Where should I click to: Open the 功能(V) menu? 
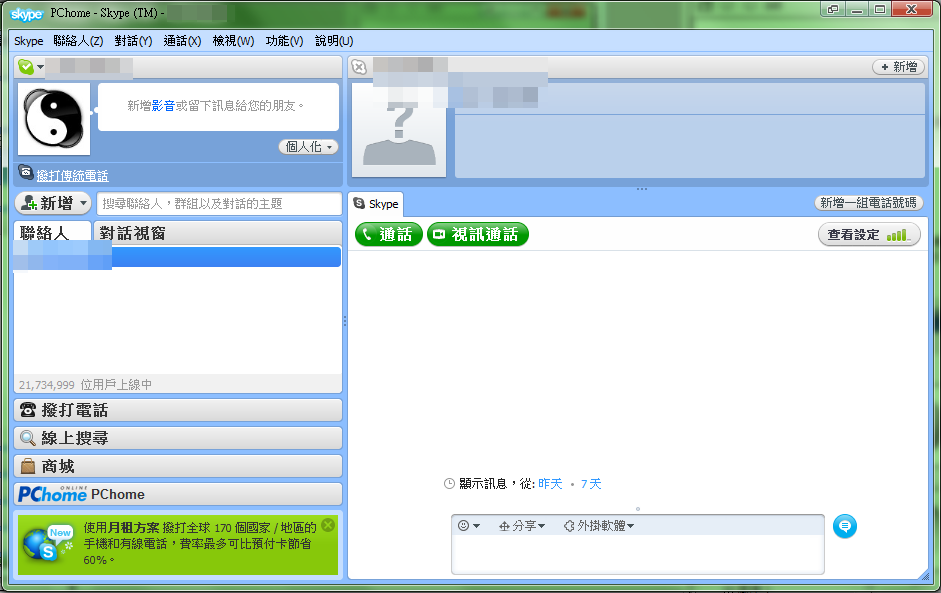click(x=284, y=41)
